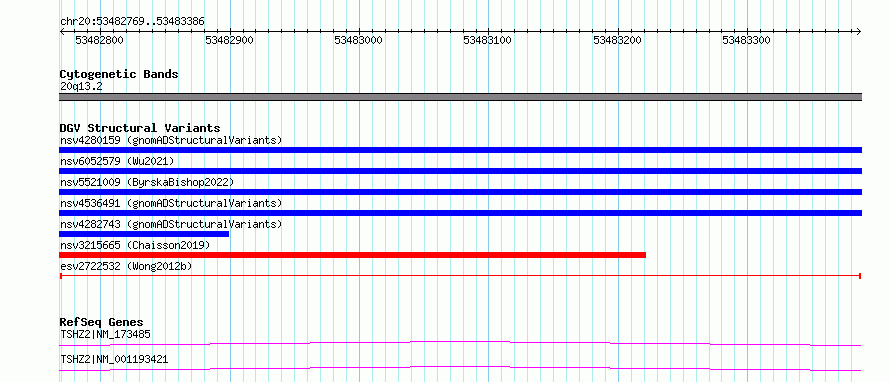The image size is (890, 382).
Task: Click the nsv6052579 Wu2021 blue bar
Action: [x=460, y=171]
